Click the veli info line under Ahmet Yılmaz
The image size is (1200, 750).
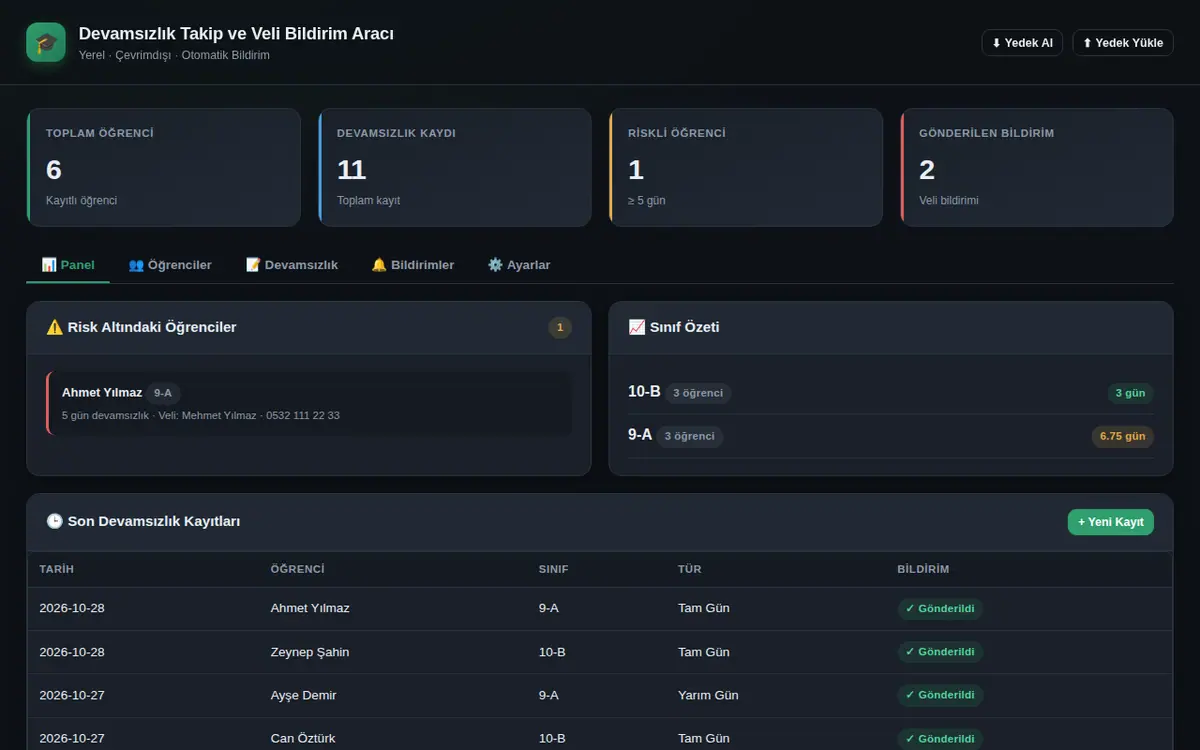pyautogui.click(x=201, y=415)
